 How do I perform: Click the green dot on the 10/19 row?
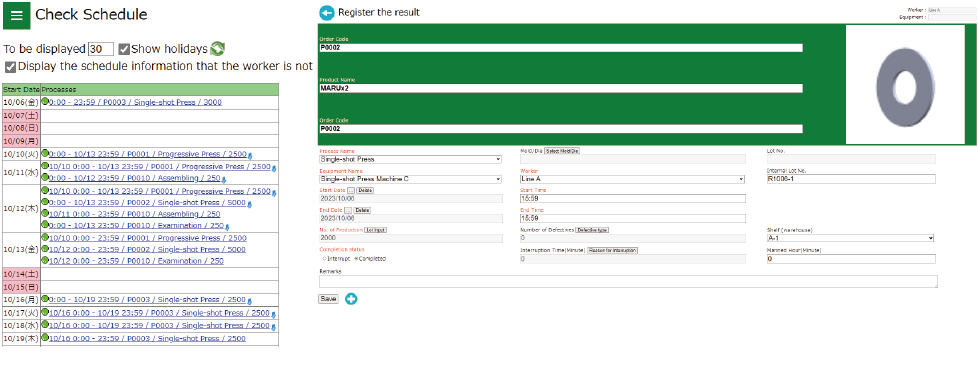coord(46,337)
